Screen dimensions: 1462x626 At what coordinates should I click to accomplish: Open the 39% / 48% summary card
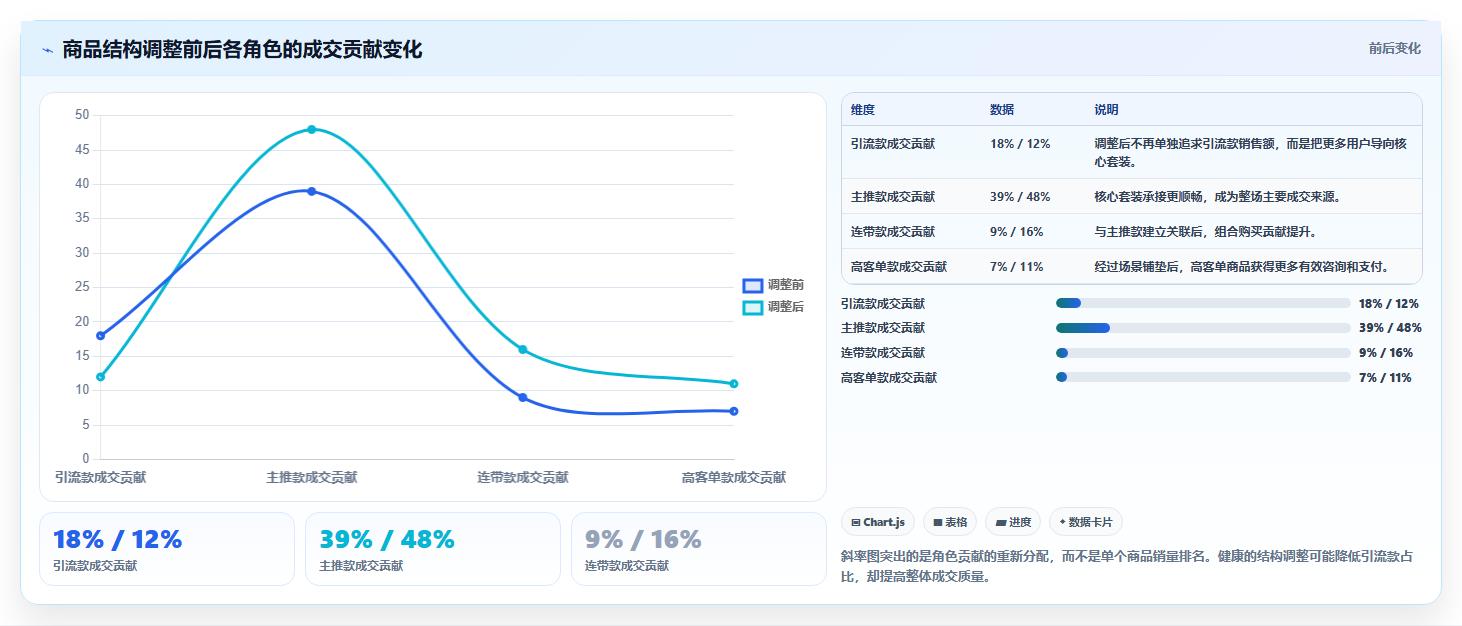[x=433, y=549]
